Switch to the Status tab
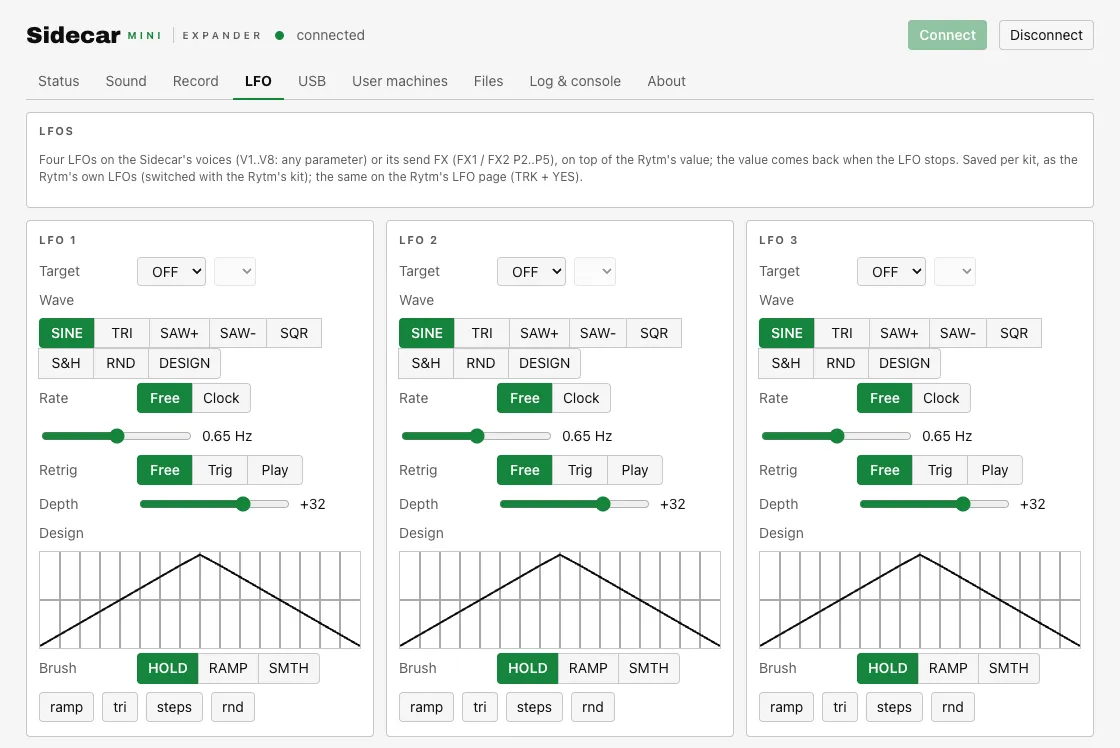The image size is (1120, 748). click(x=59, y=81)
